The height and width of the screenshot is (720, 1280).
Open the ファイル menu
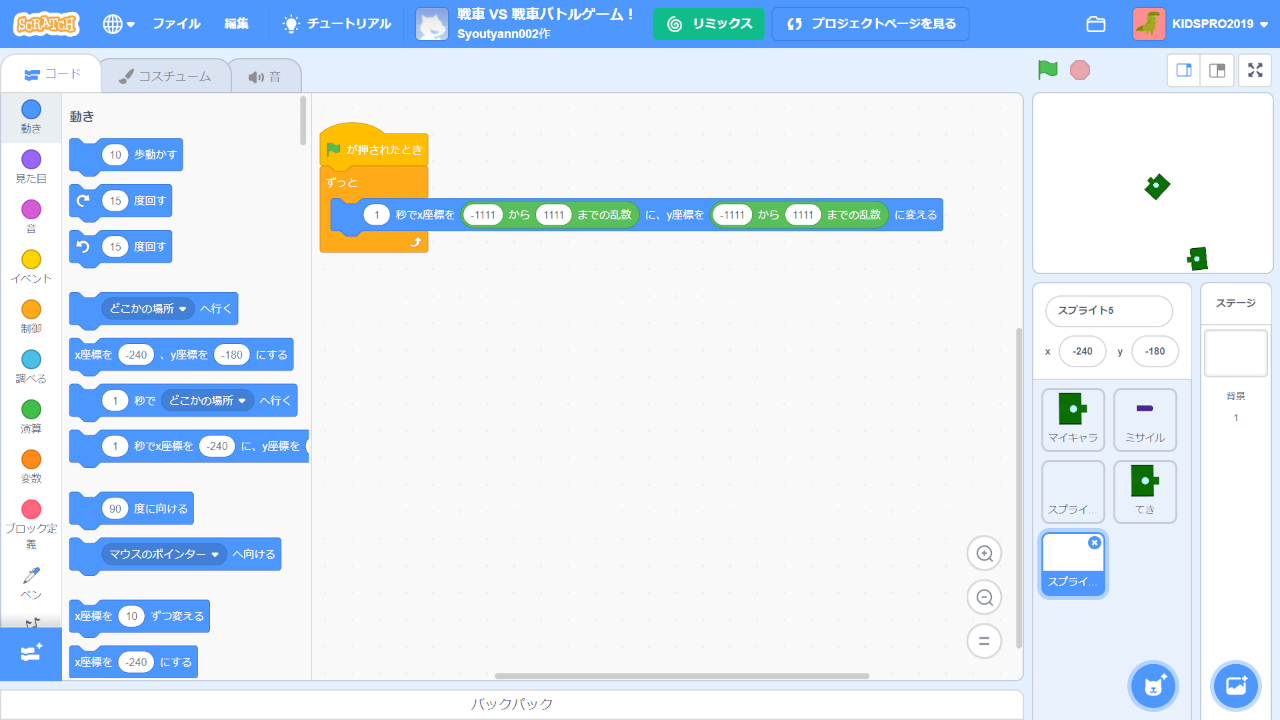176,24
